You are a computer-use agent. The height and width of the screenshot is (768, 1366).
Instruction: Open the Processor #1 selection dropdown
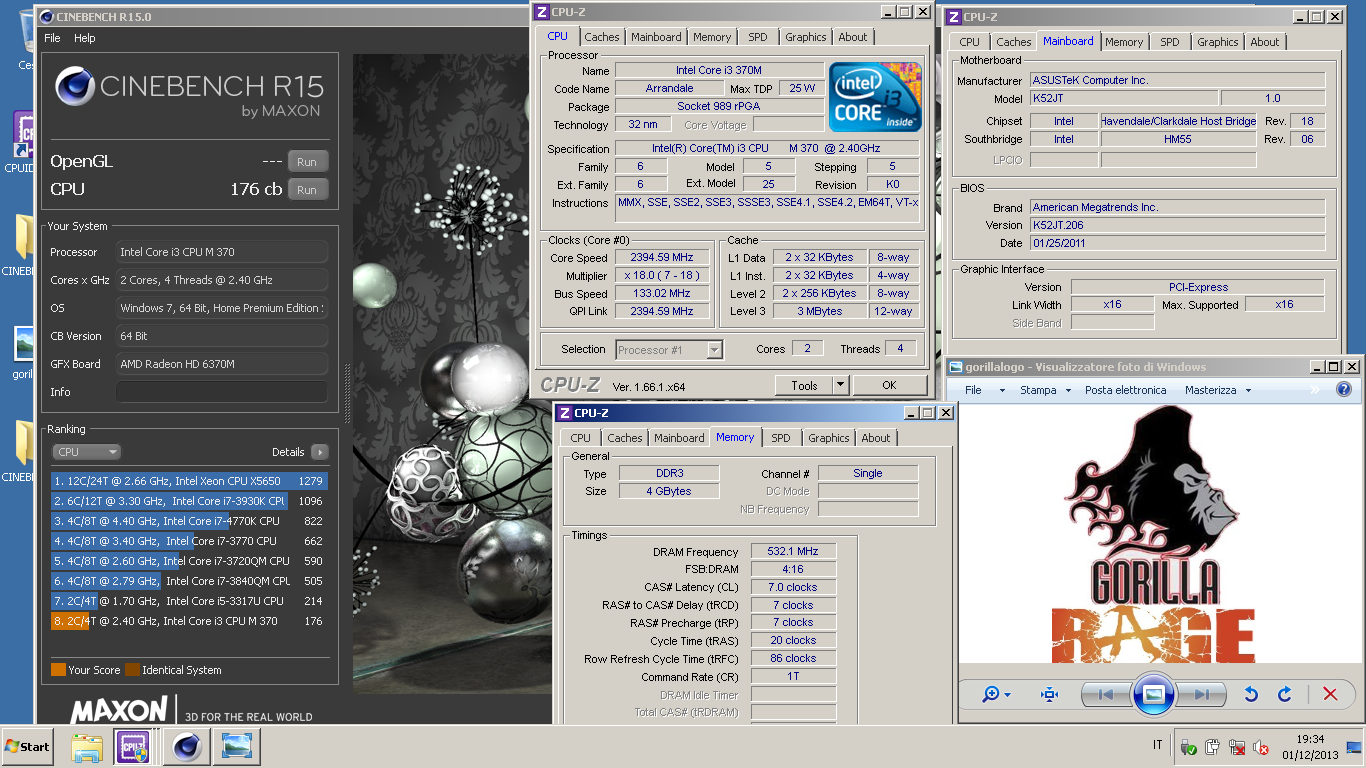tap(669, 349)
